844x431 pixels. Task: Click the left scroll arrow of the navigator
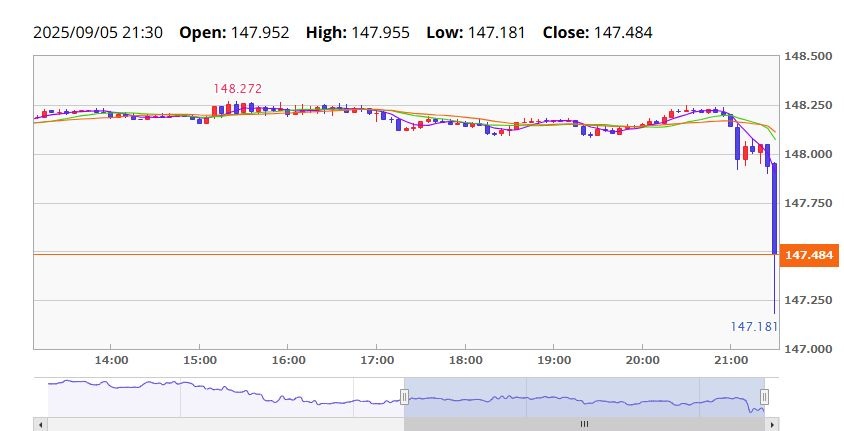(x=41, y=424)
